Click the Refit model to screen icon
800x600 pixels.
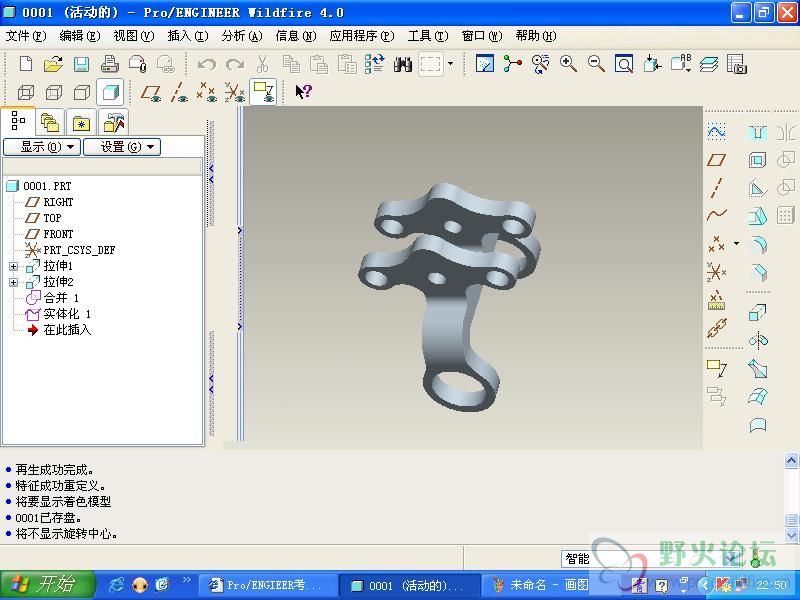coord(623,64)
